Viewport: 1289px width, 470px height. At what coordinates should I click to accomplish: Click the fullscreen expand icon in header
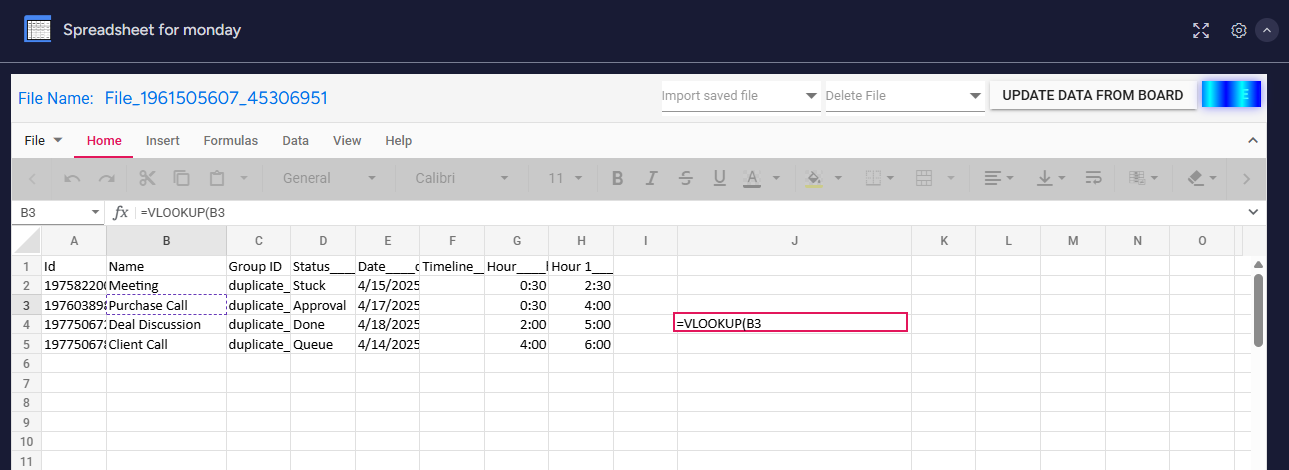(x=1201, y=30)
